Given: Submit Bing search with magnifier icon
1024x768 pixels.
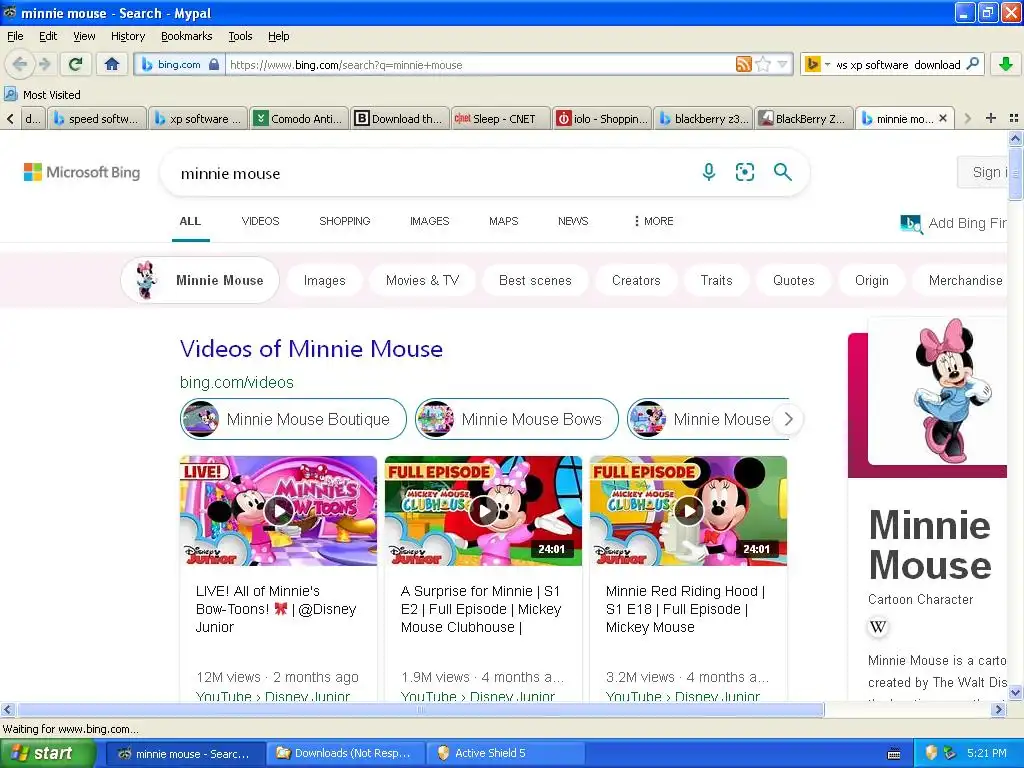Looking at the screenshot, I should 782,172.
